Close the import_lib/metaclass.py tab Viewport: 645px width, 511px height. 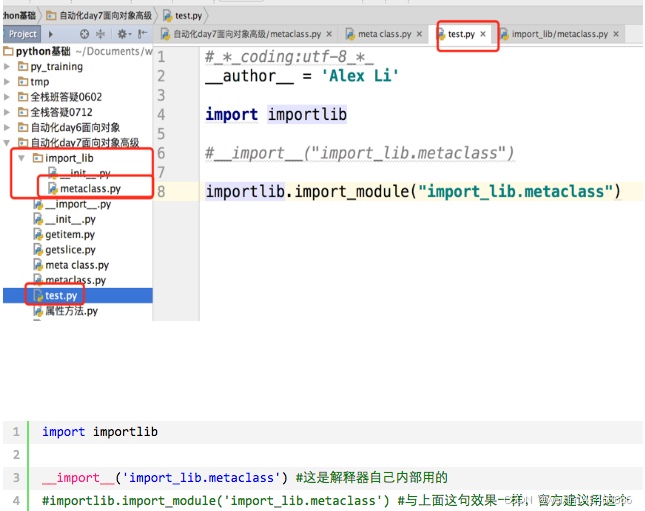pyautogui.click(x=616, y=34)
